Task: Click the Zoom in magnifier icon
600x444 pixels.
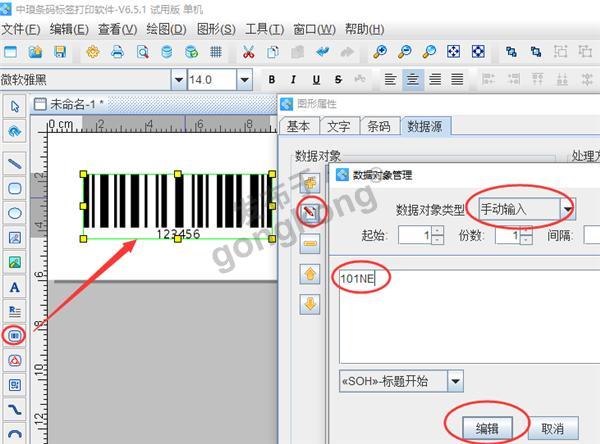Action: coord(380,51)
